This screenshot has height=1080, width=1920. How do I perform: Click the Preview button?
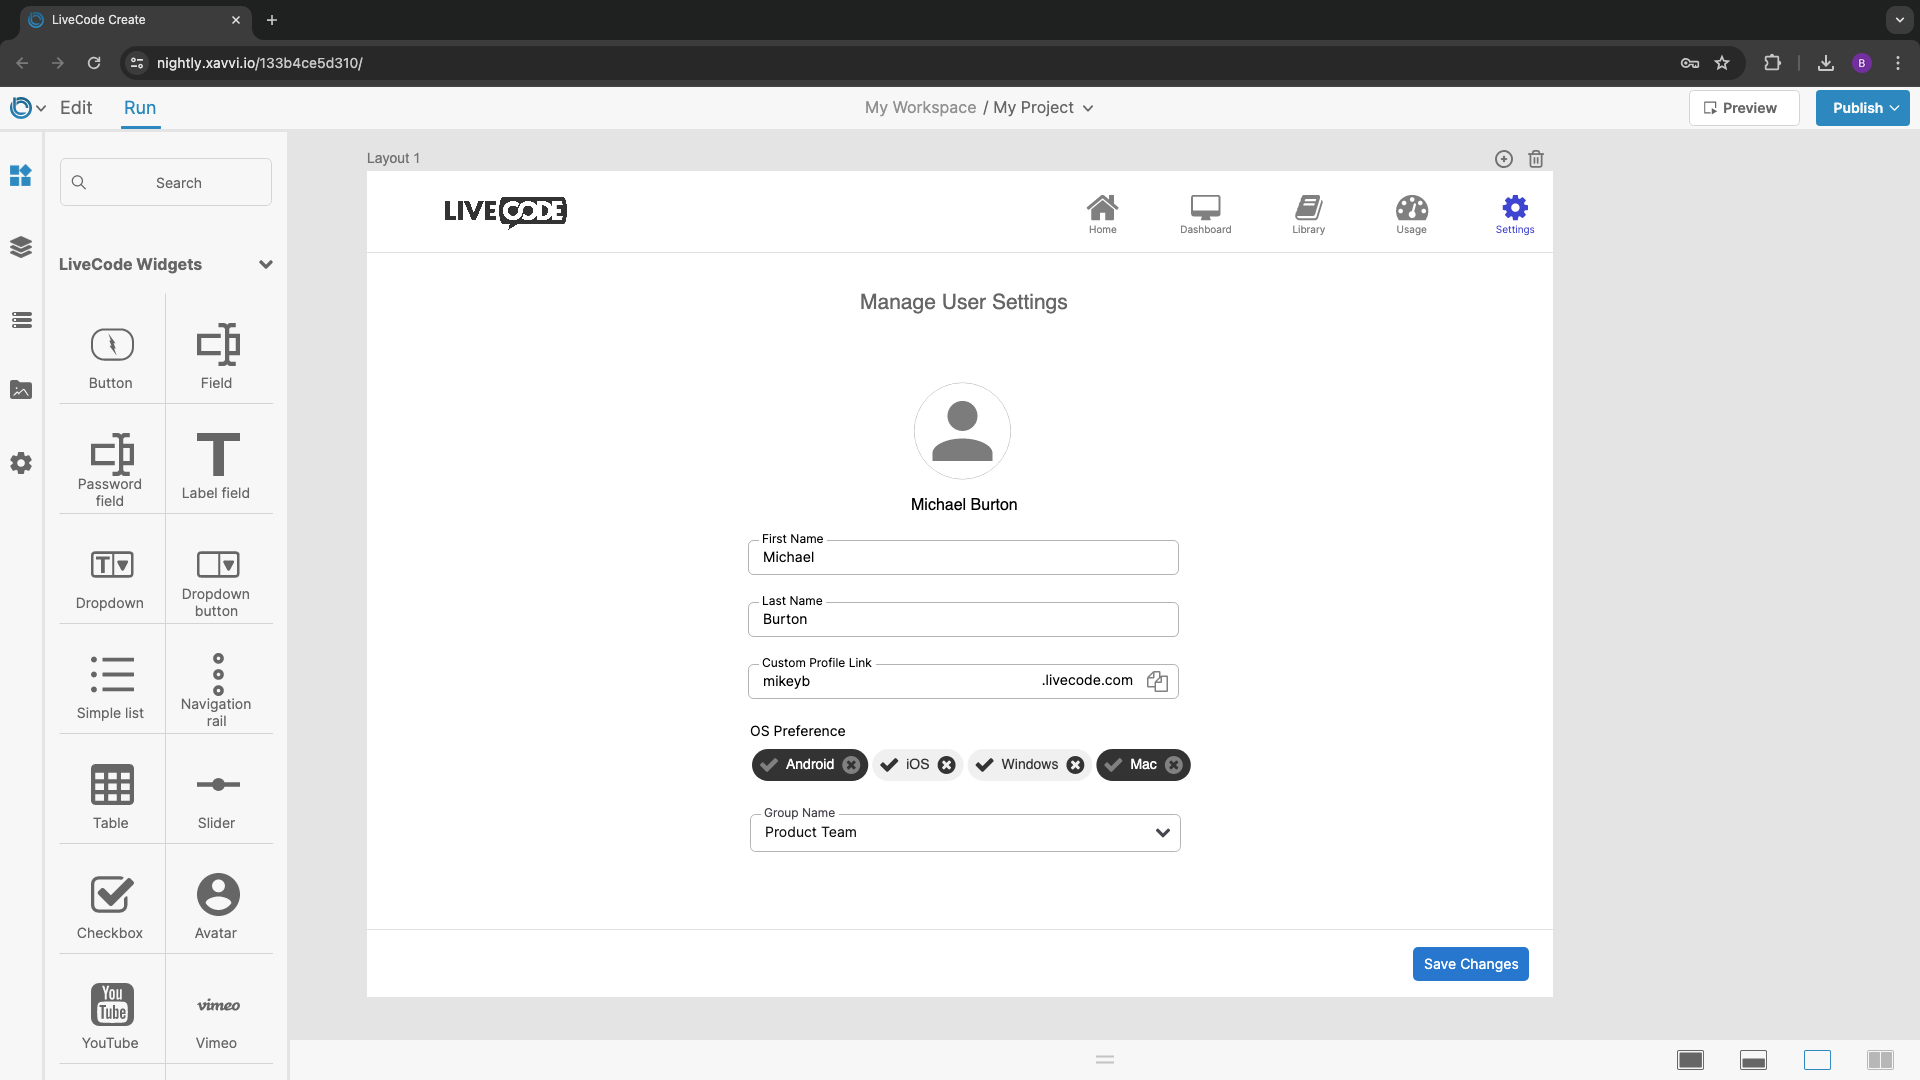tap(1743, 108)
